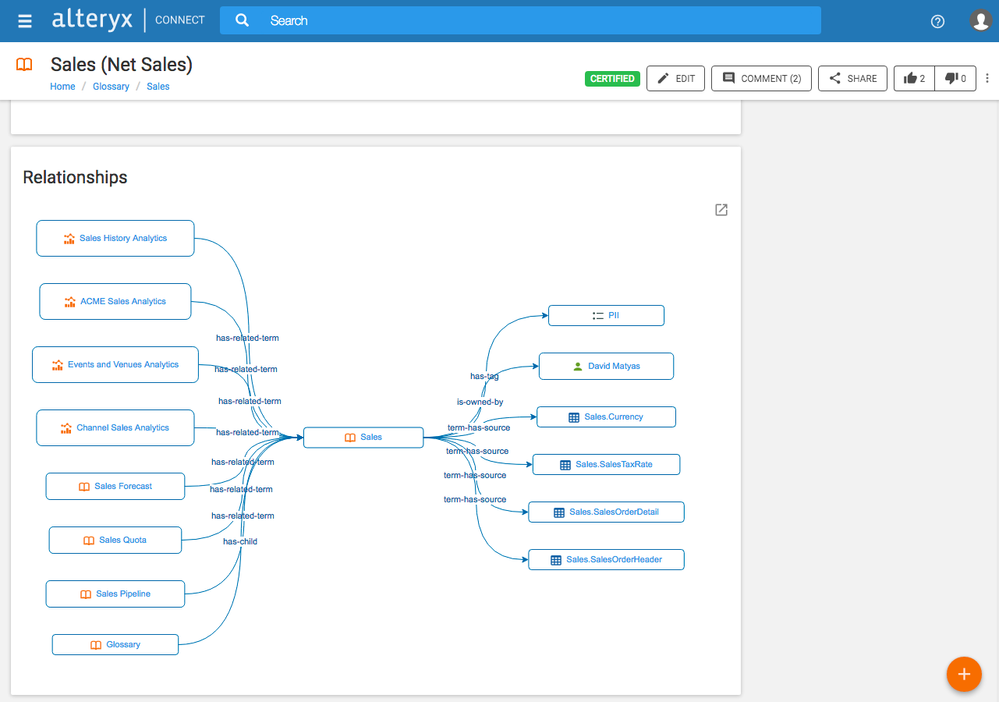The image size is (999, 702).
Task: Open COMMENT (2) button
Action: pyautogui.click(x=761, y=78)
